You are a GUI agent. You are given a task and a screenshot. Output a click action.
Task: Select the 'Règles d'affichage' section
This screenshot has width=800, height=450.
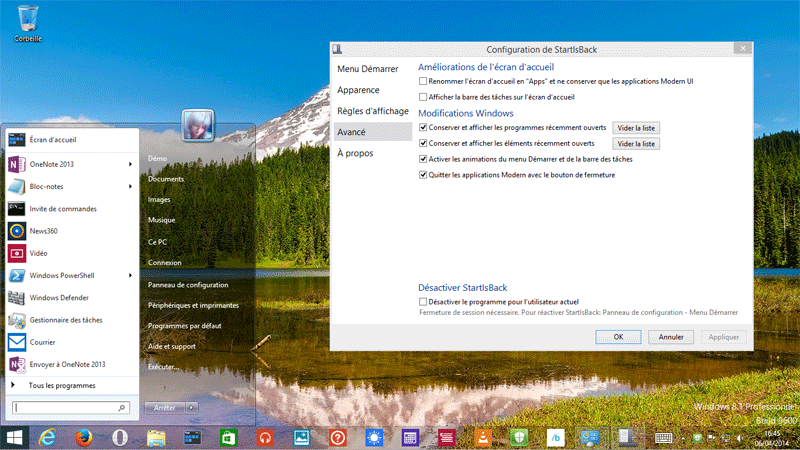coord(371,111)
